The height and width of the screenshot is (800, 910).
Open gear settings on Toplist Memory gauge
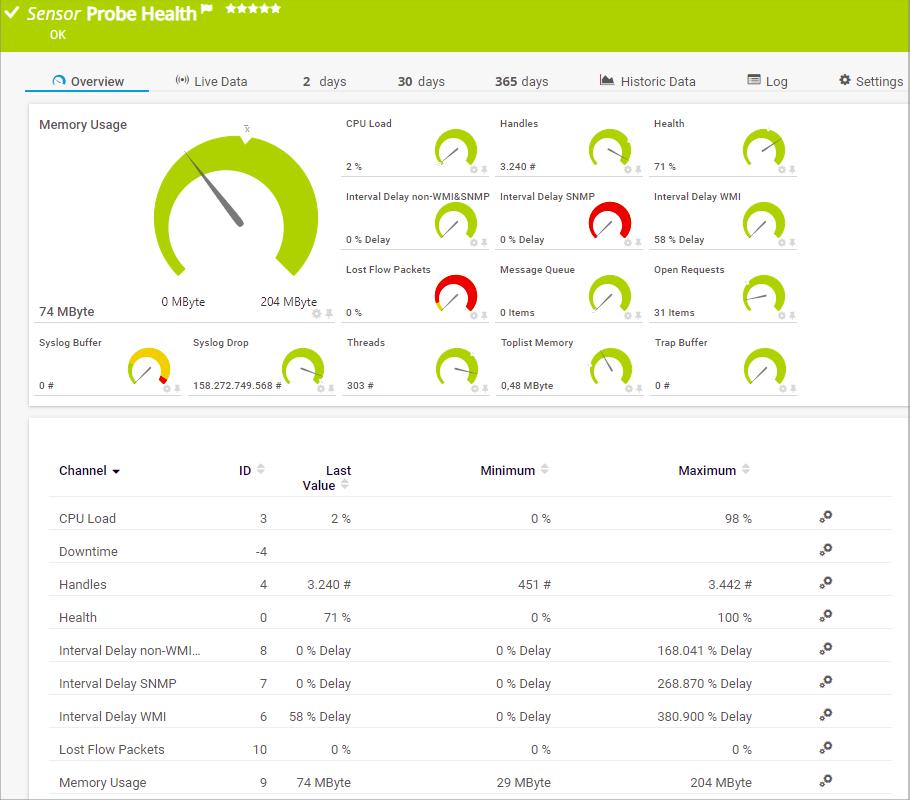[629, 389]
